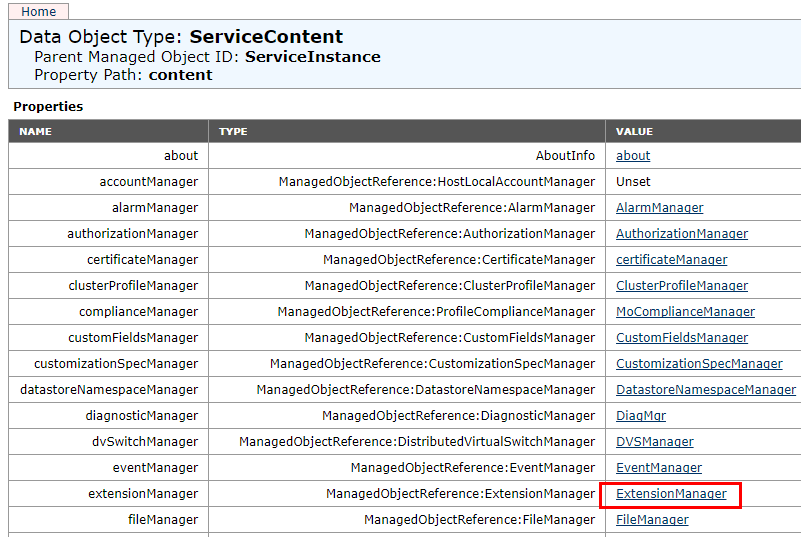This screenshot has width=801, height=537.
Task: Open the Home tab
Action: (x=38, y=12)
